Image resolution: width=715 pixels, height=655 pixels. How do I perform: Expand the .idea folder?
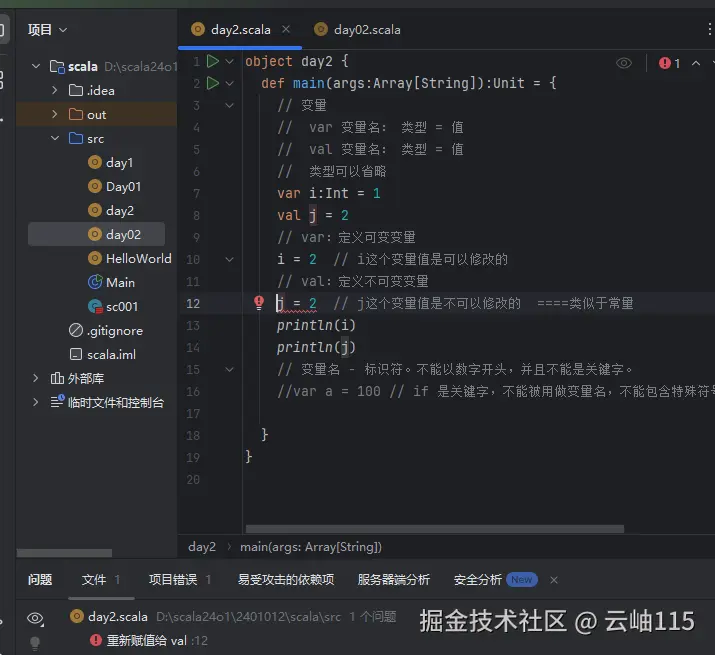pyautogui.click(x=55, y=90)
